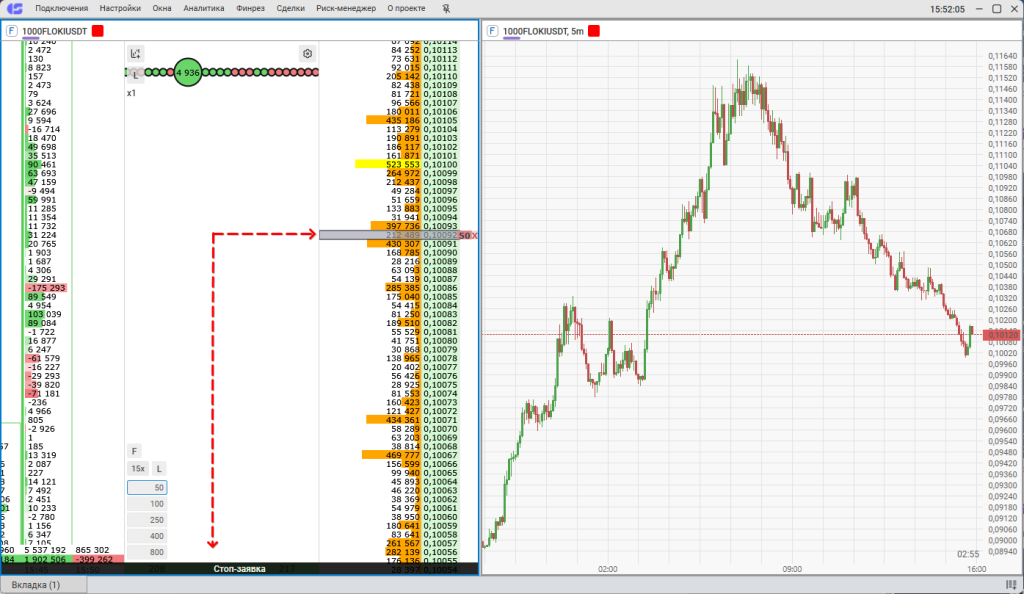The width and height of the screenshot is (1024, 594).
Task: Cancel the 50 order at price 0,10092
Action: (x=475, y=235)
